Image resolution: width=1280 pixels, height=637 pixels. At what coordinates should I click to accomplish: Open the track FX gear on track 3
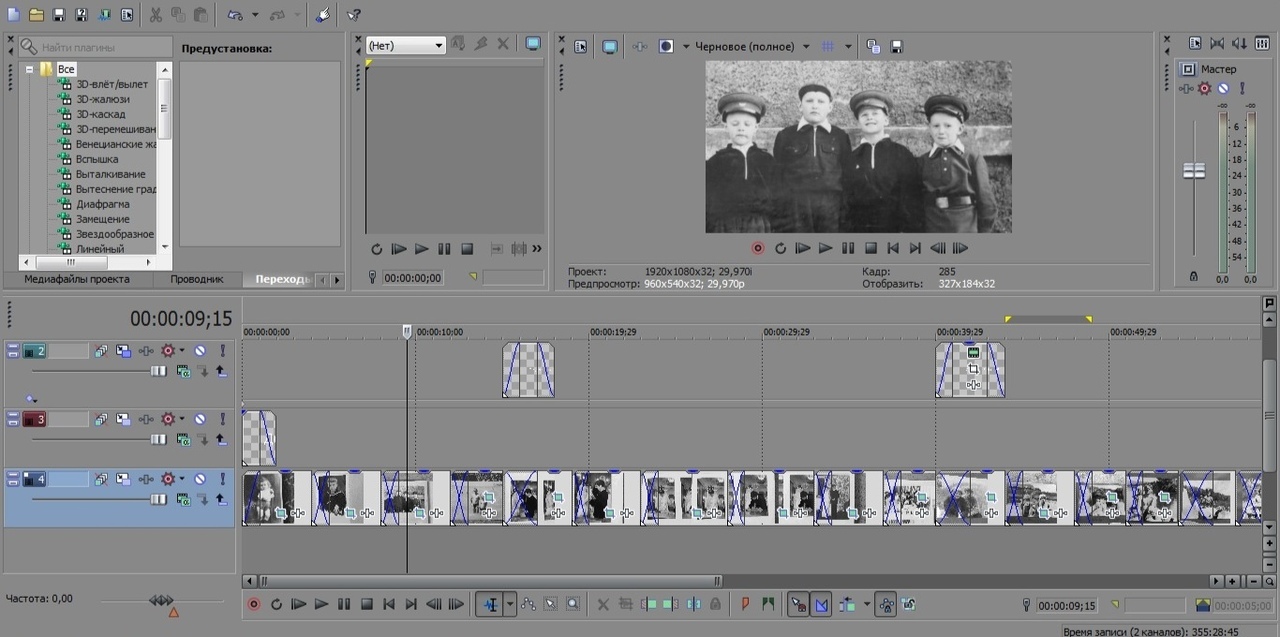coord(167,419)
